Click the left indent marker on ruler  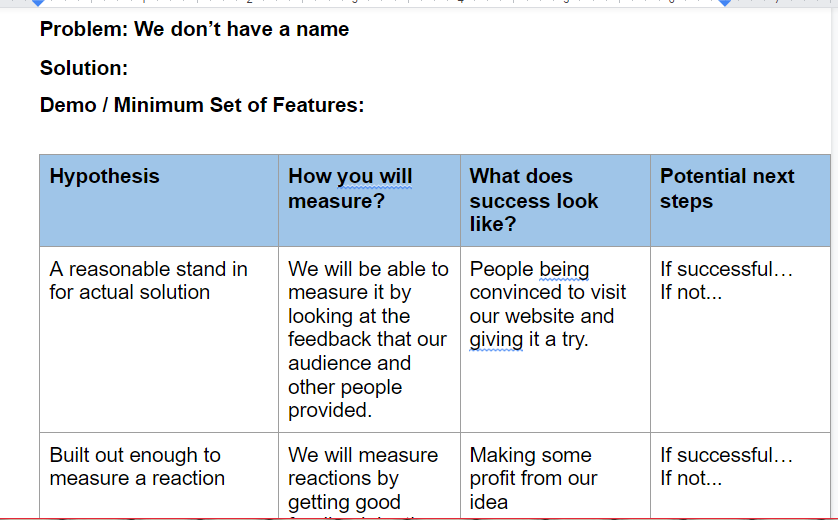tap(38, 3)
